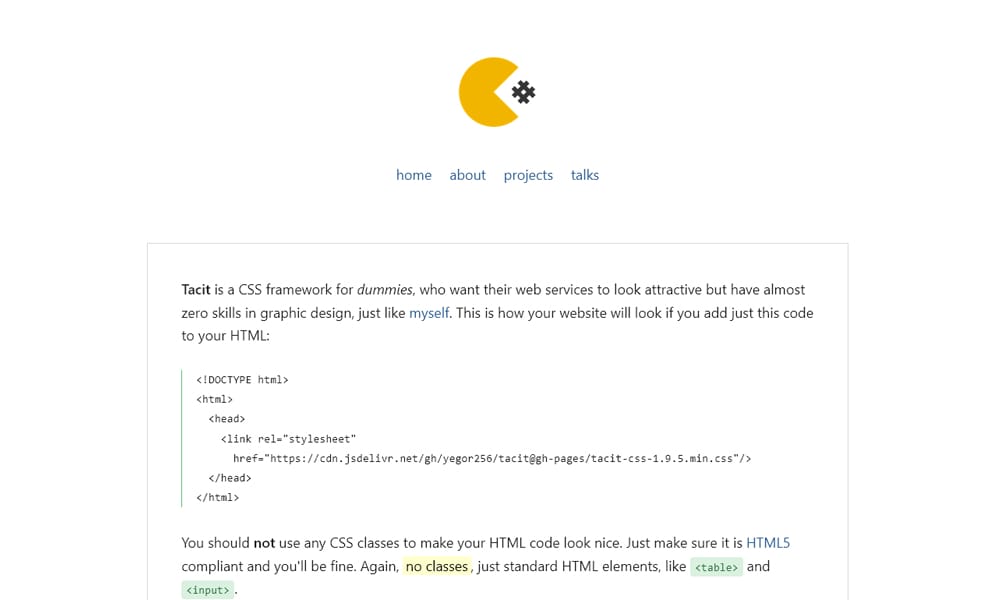
Task: Click the bold word 'not' in the paragraph
Action: 263,542
